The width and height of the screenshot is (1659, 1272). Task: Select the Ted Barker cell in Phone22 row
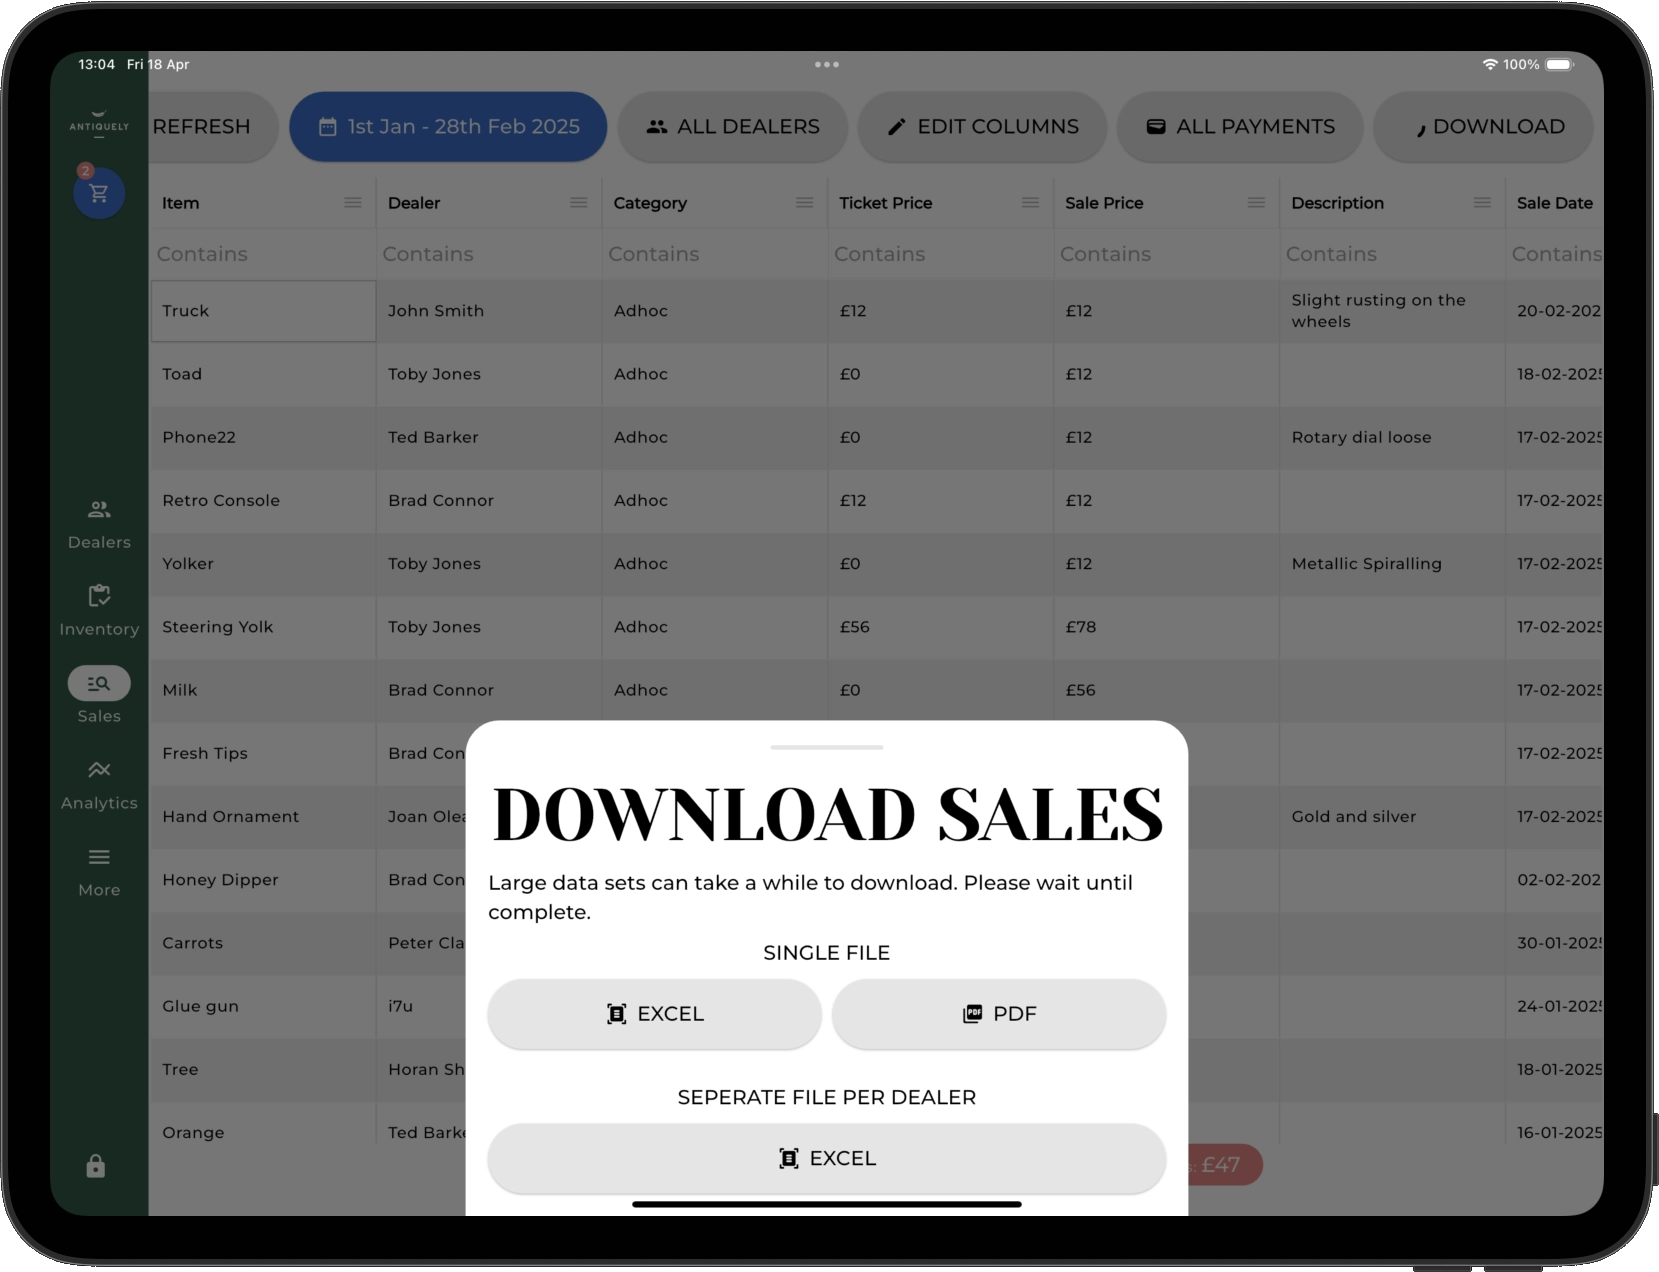(x=489, y=437)
